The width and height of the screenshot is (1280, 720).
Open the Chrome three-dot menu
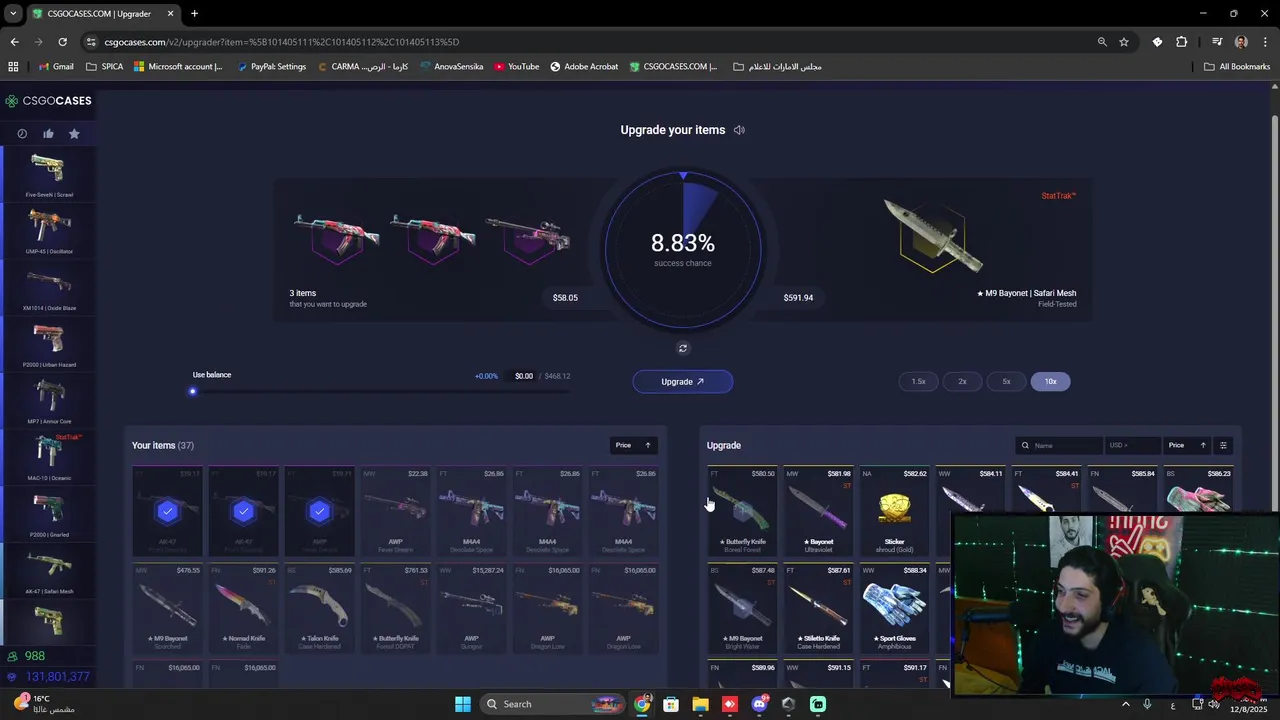tap(1265, 42)
